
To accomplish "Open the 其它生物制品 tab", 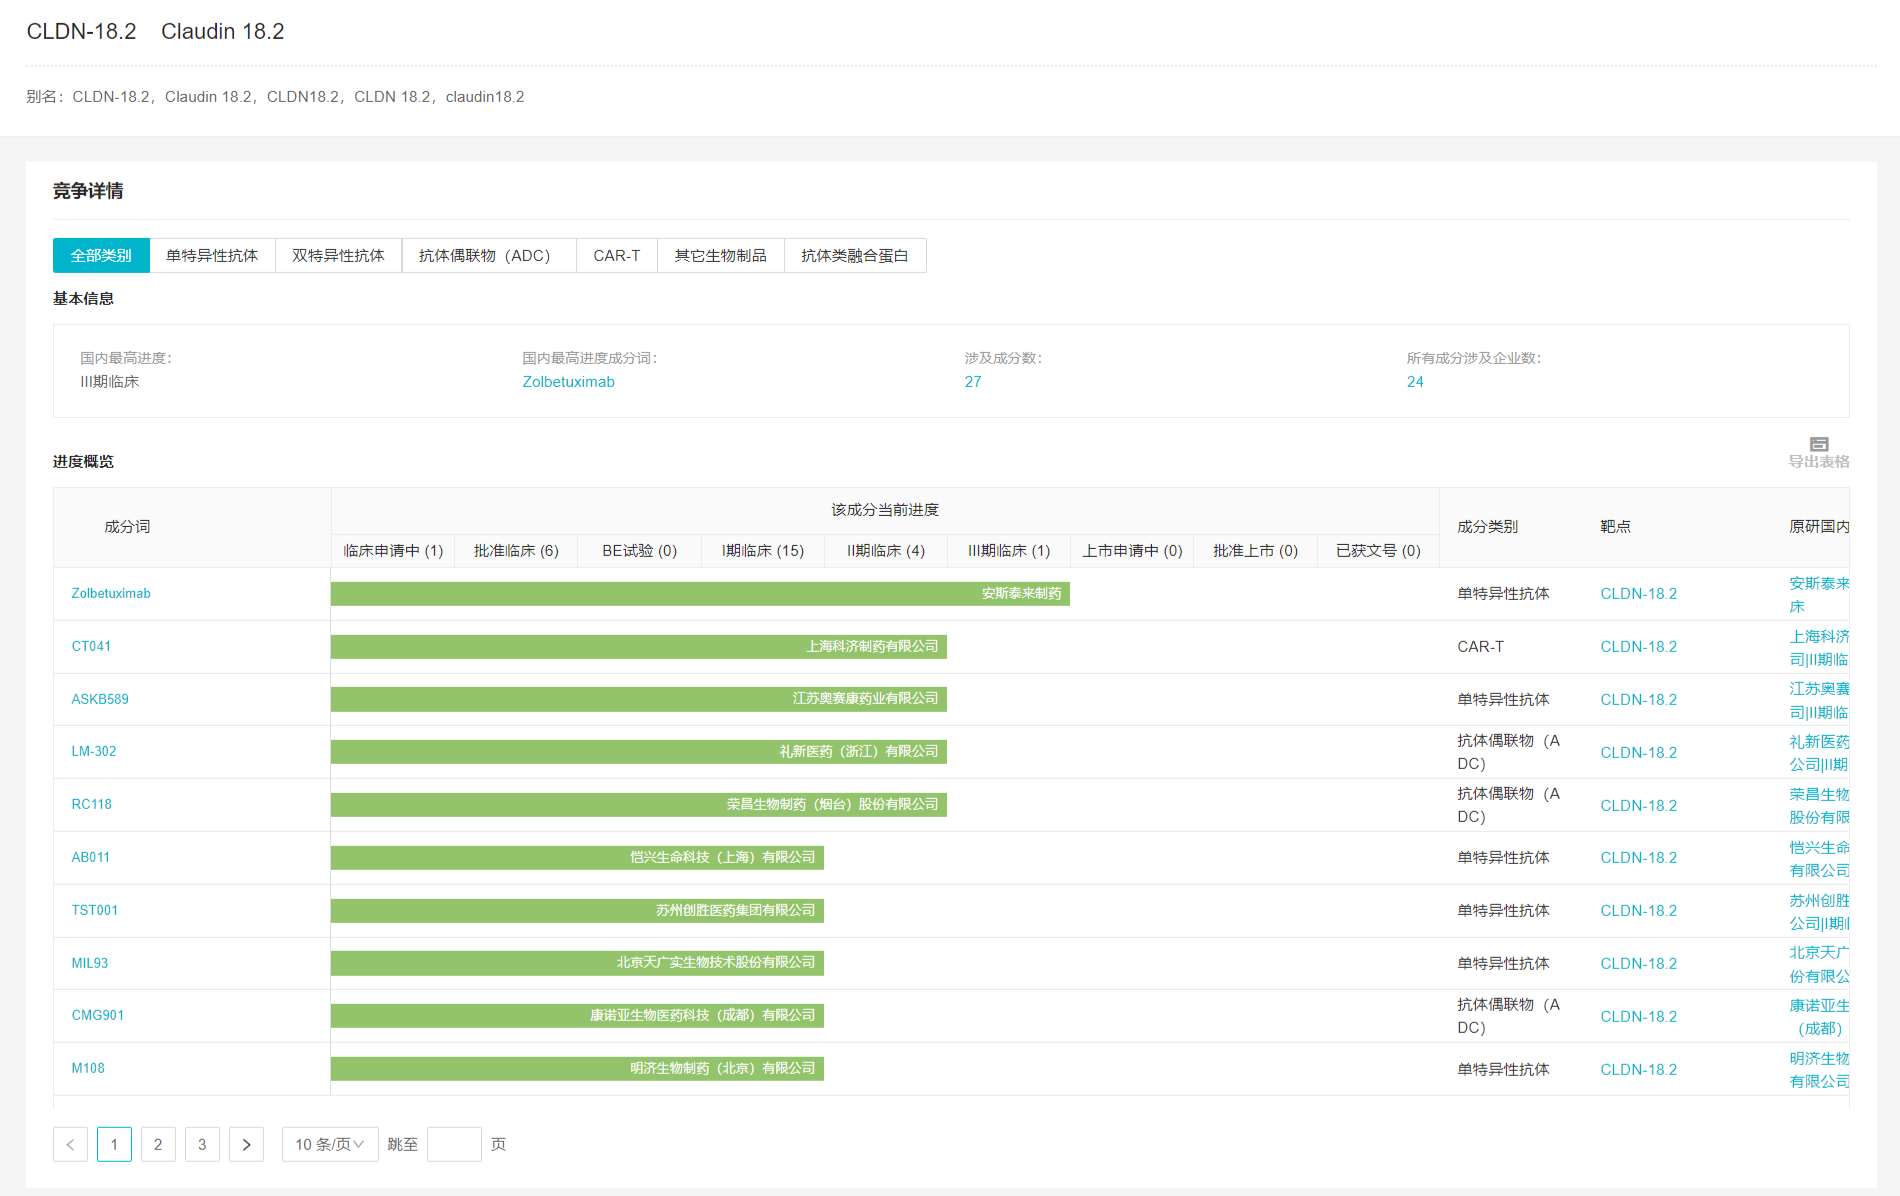I will coord(721,255).
